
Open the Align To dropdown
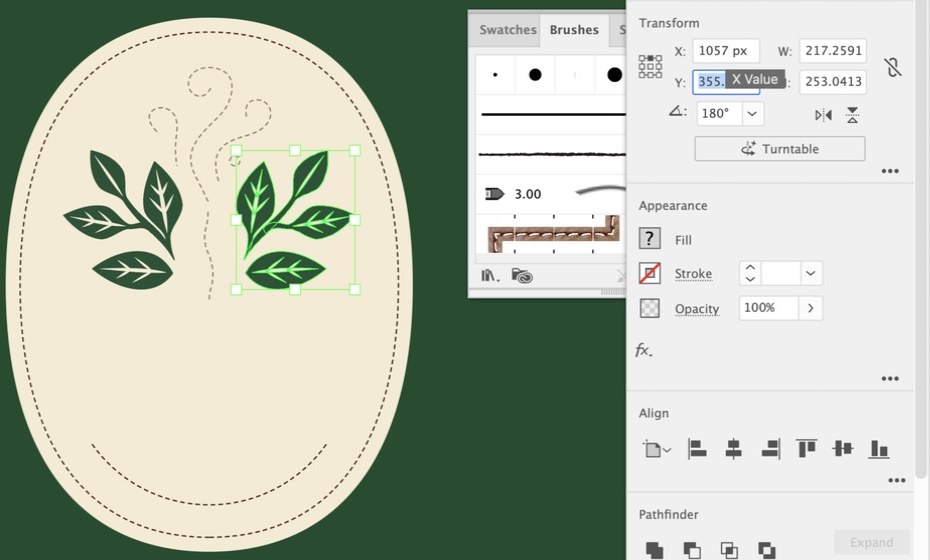point(657,450)
